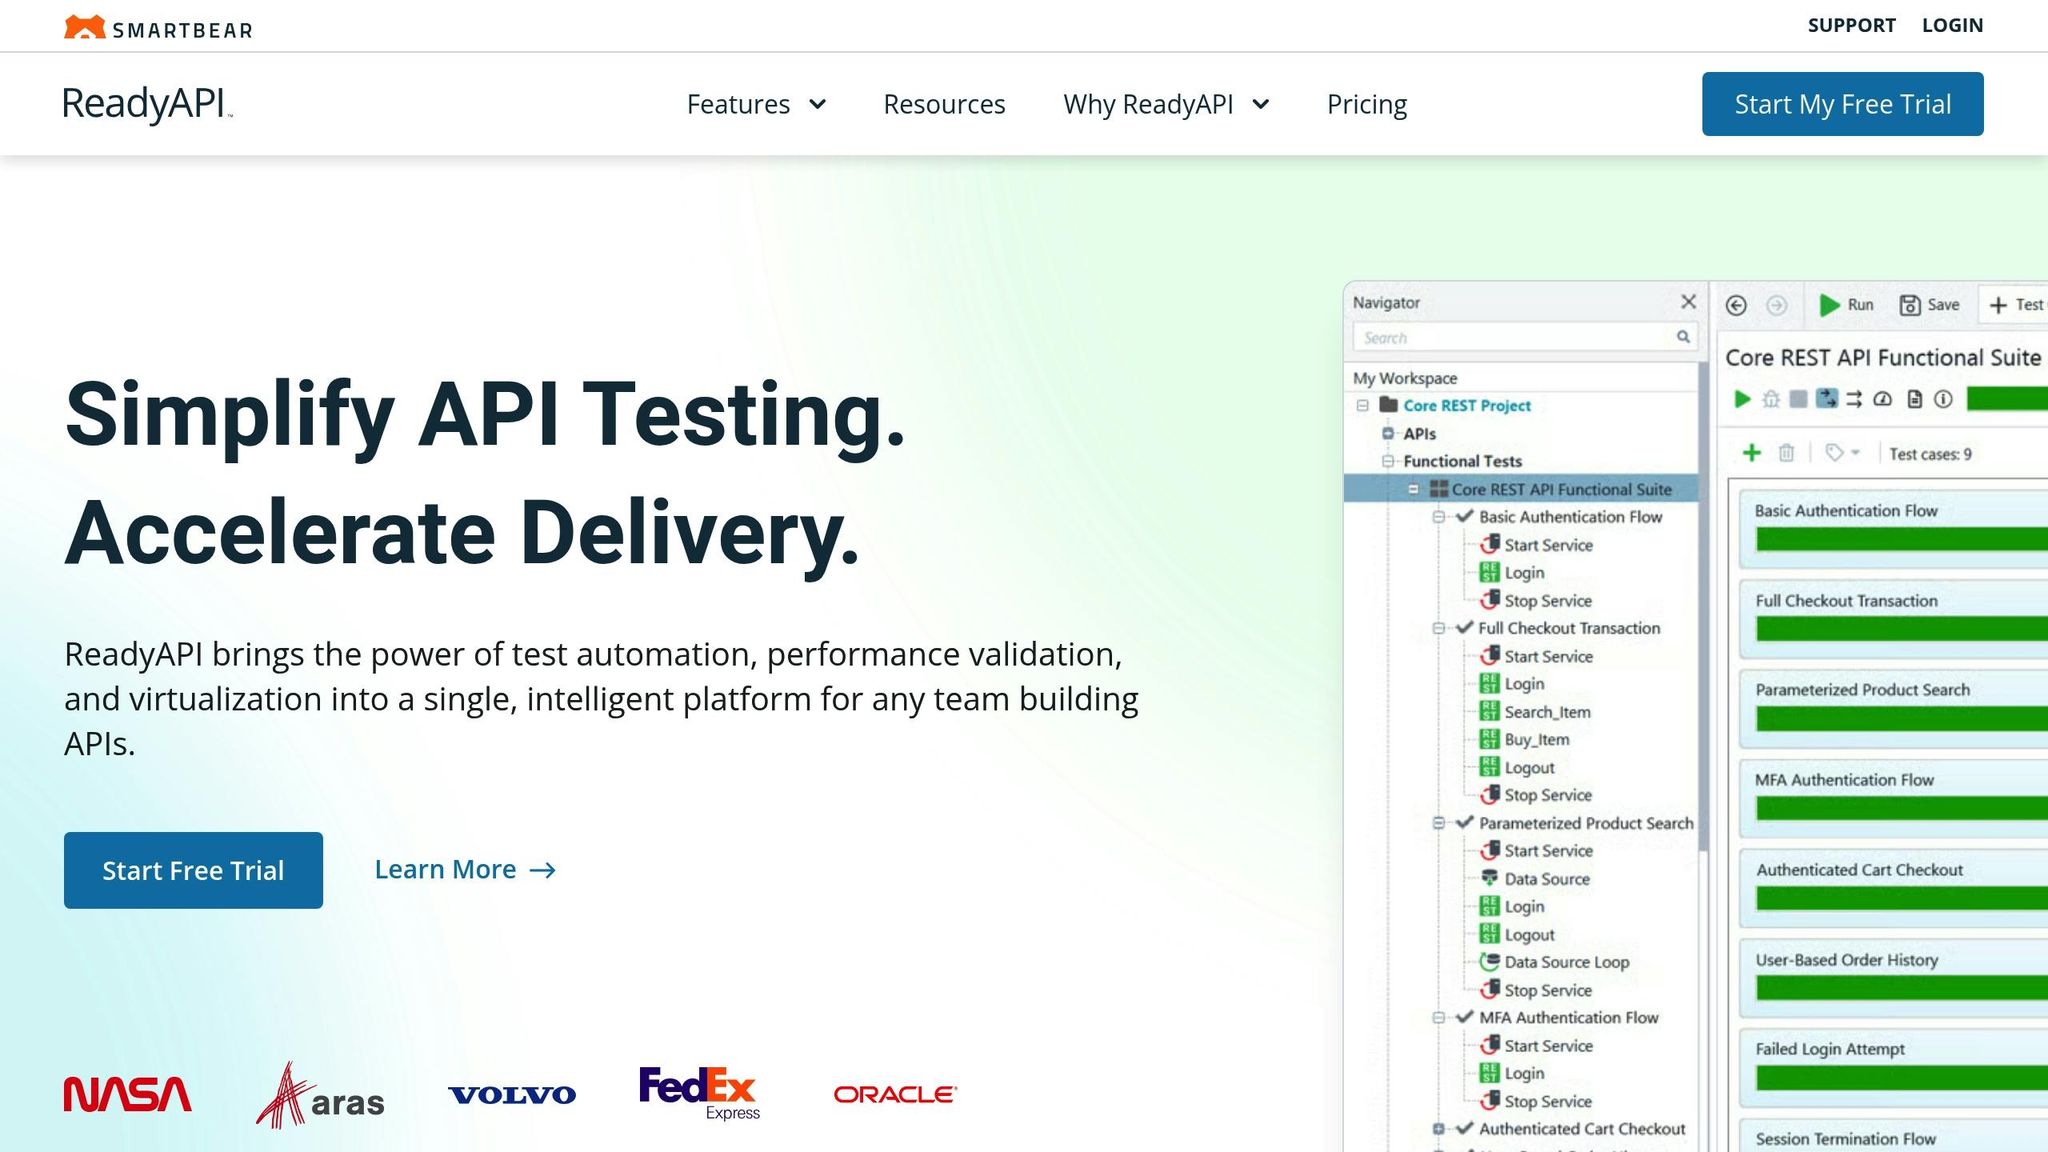Click the Full Checkout Transaction green progress bar
This screenshot has width=2048, height=1152.
(1902, 628)
